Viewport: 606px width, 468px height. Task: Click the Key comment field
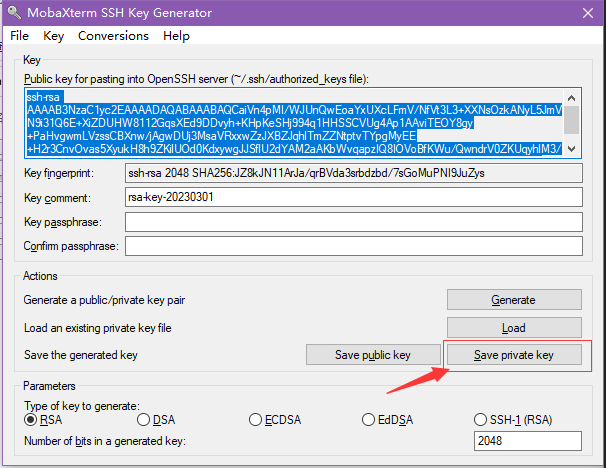354,197
